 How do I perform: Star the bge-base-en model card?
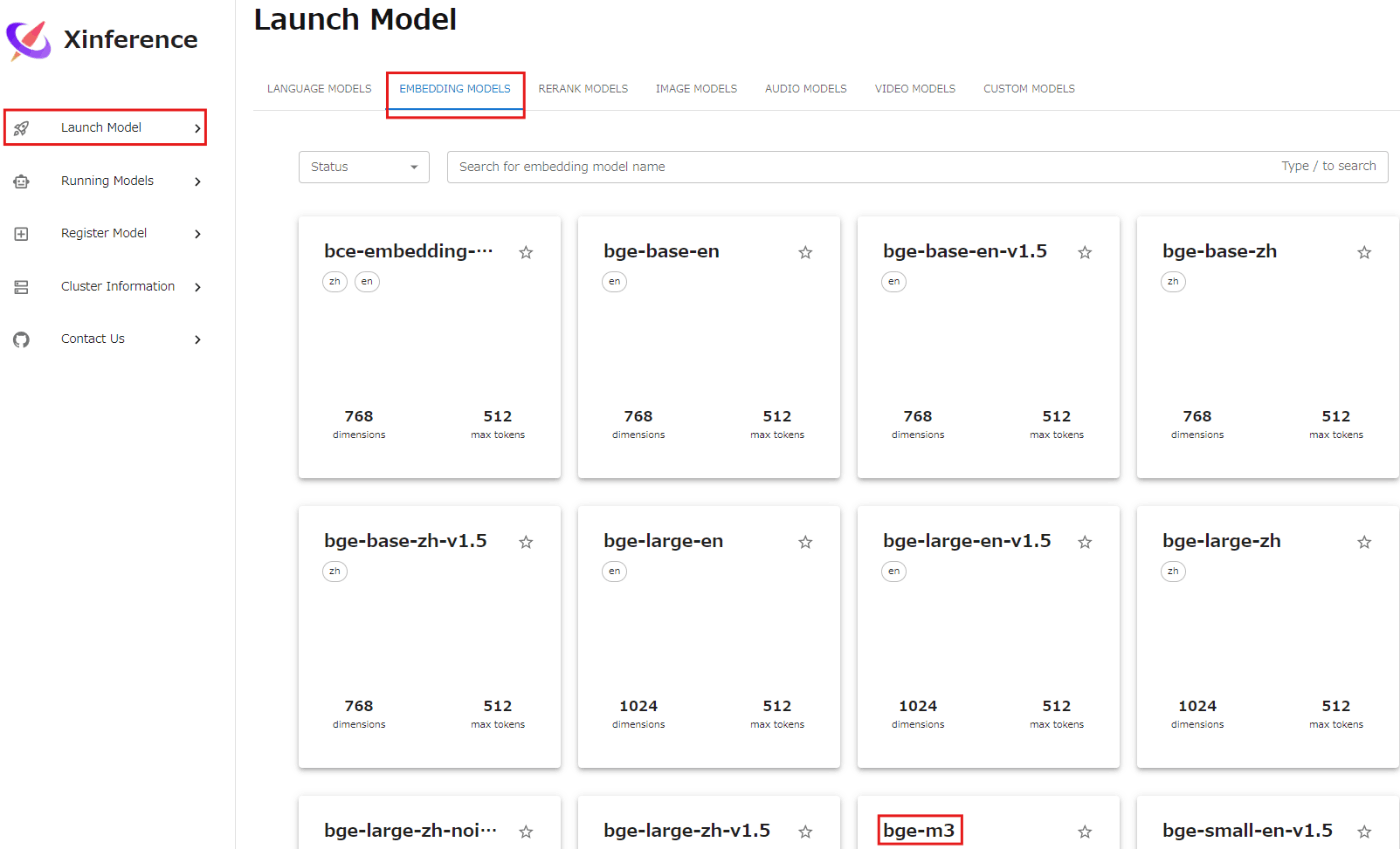pos(805,252)
